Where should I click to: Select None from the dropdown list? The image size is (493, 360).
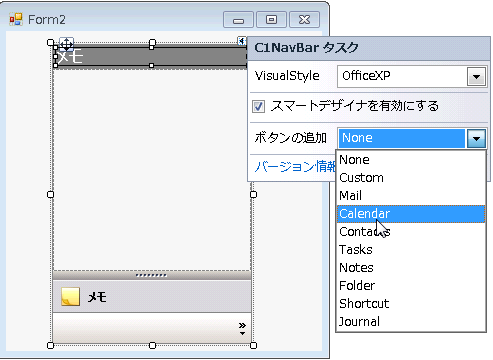(x=411, y=160)
